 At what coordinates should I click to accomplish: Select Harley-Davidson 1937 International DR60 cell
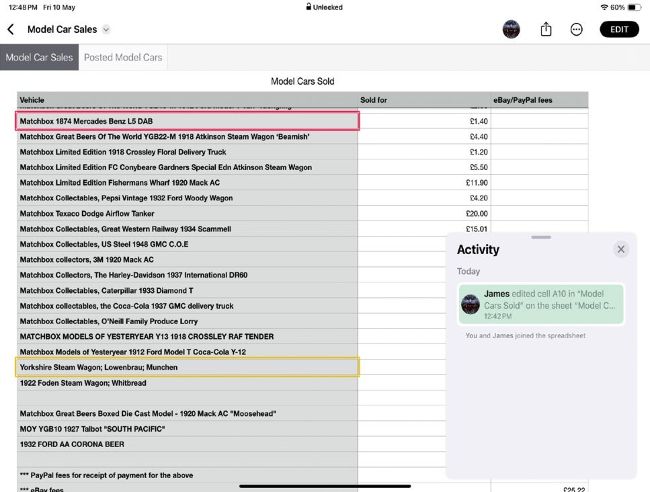[x=187, y=275]
